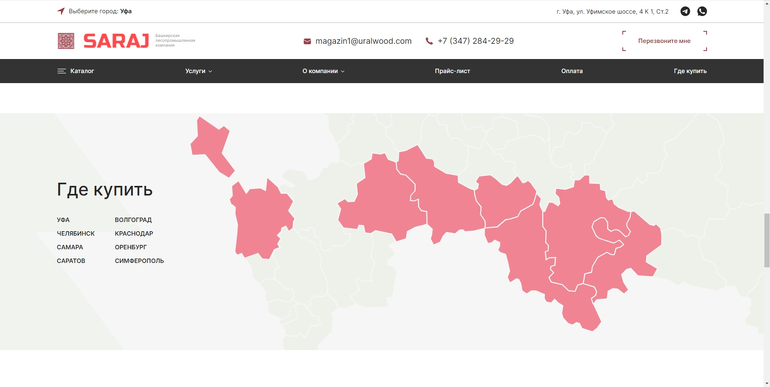770x387 pixels.
Task: Select the ЧЕЛЯБИНСК city link
Action: click(x=76, y=234)
